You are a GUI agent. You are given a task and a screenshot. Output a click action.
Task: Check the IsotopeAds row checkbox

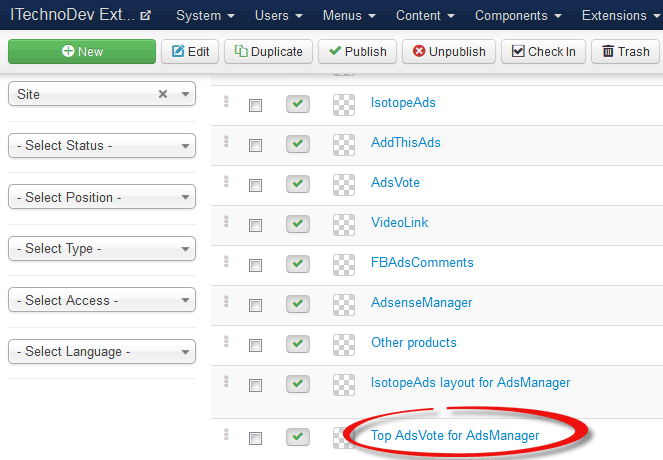(255, 105)
